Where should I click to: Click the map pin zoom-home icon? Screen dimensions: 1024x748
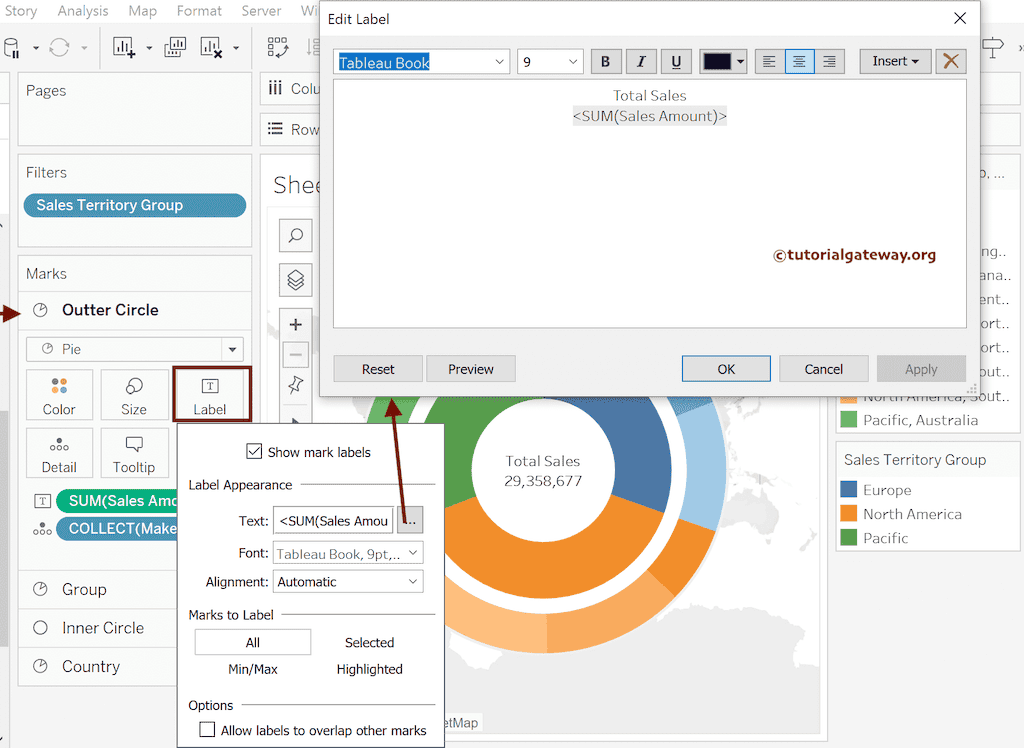pos(296,385)
